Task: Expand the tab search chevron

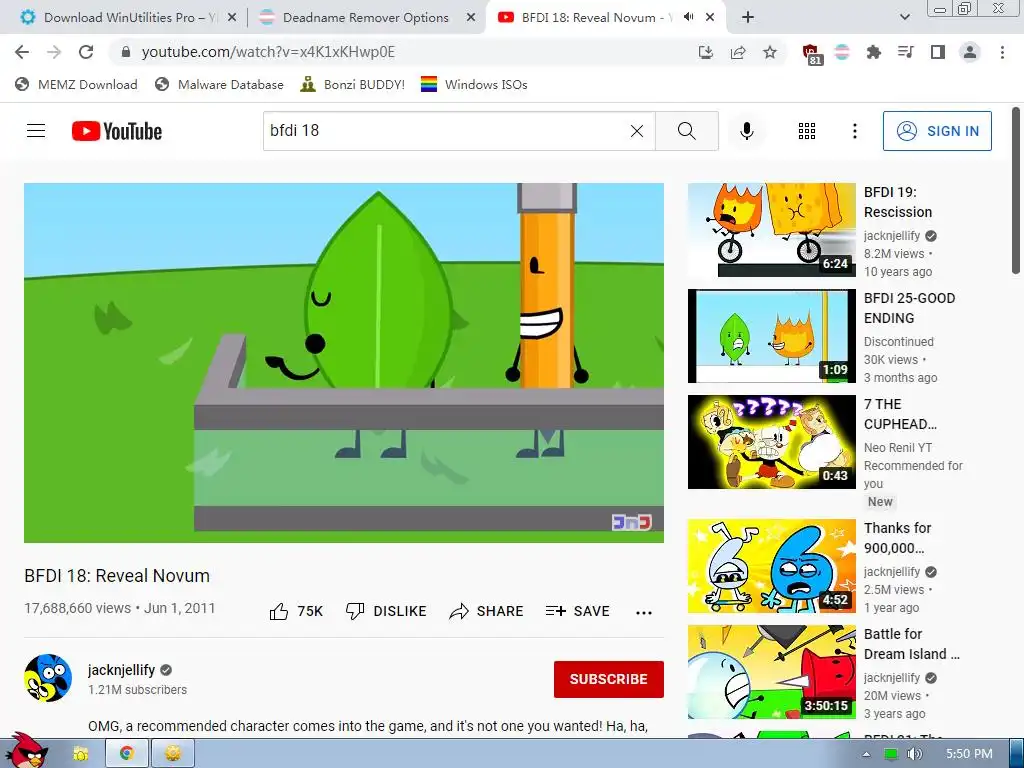Action: (904, 18)
